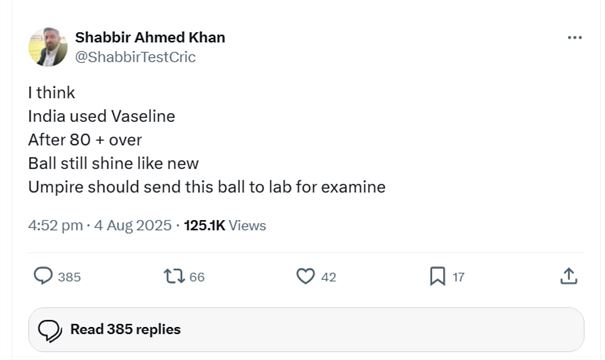Click the 17 bookmarks count

pos(458,277)
